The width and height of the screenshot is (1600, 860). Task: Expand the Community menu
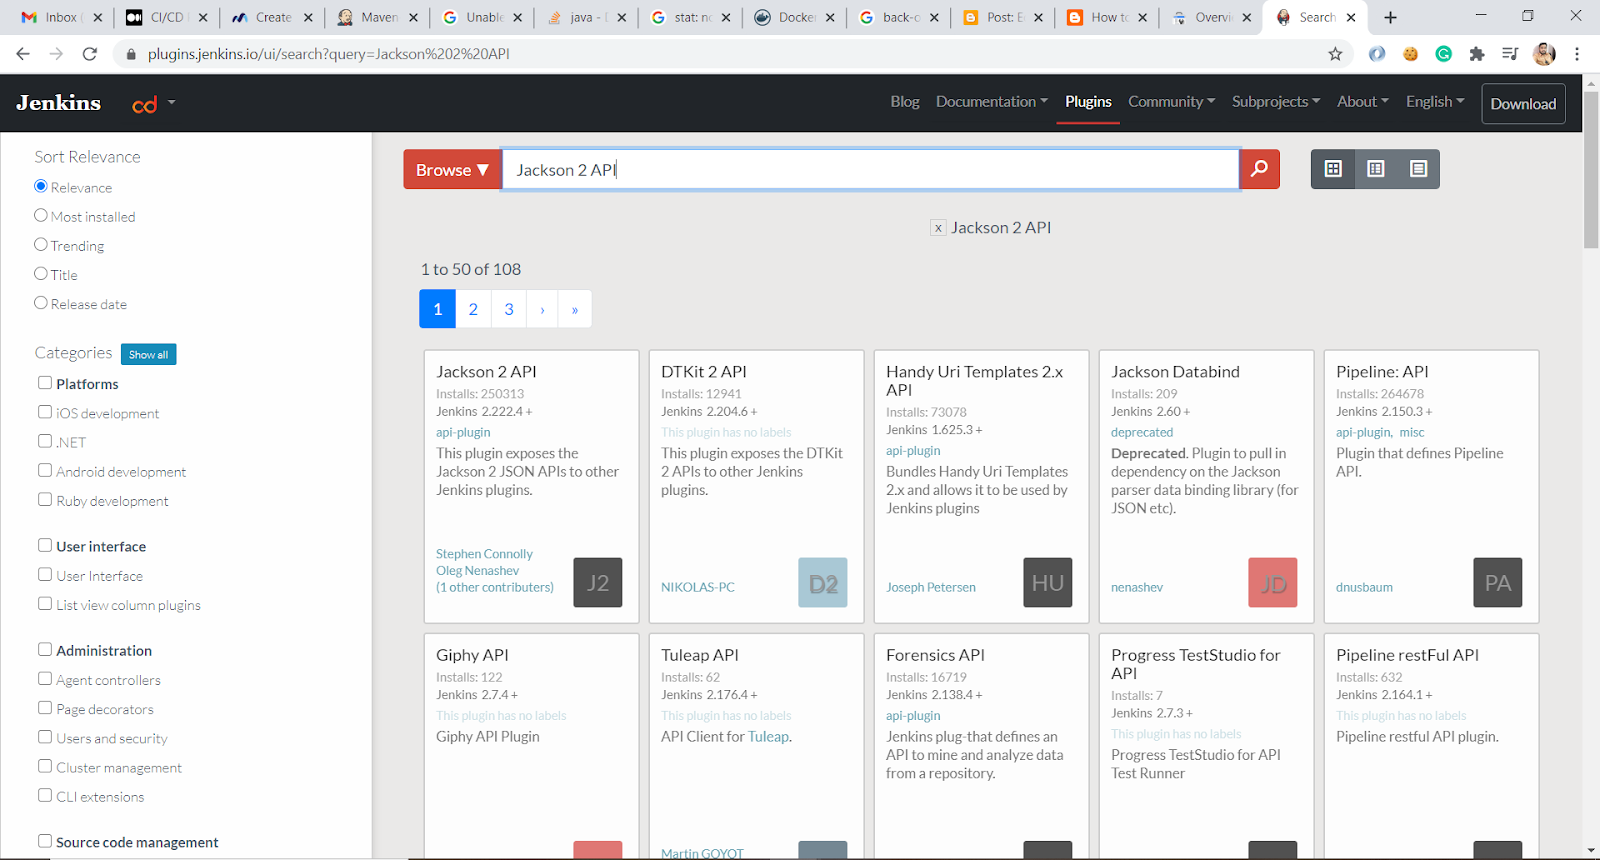pos(1172,102)
